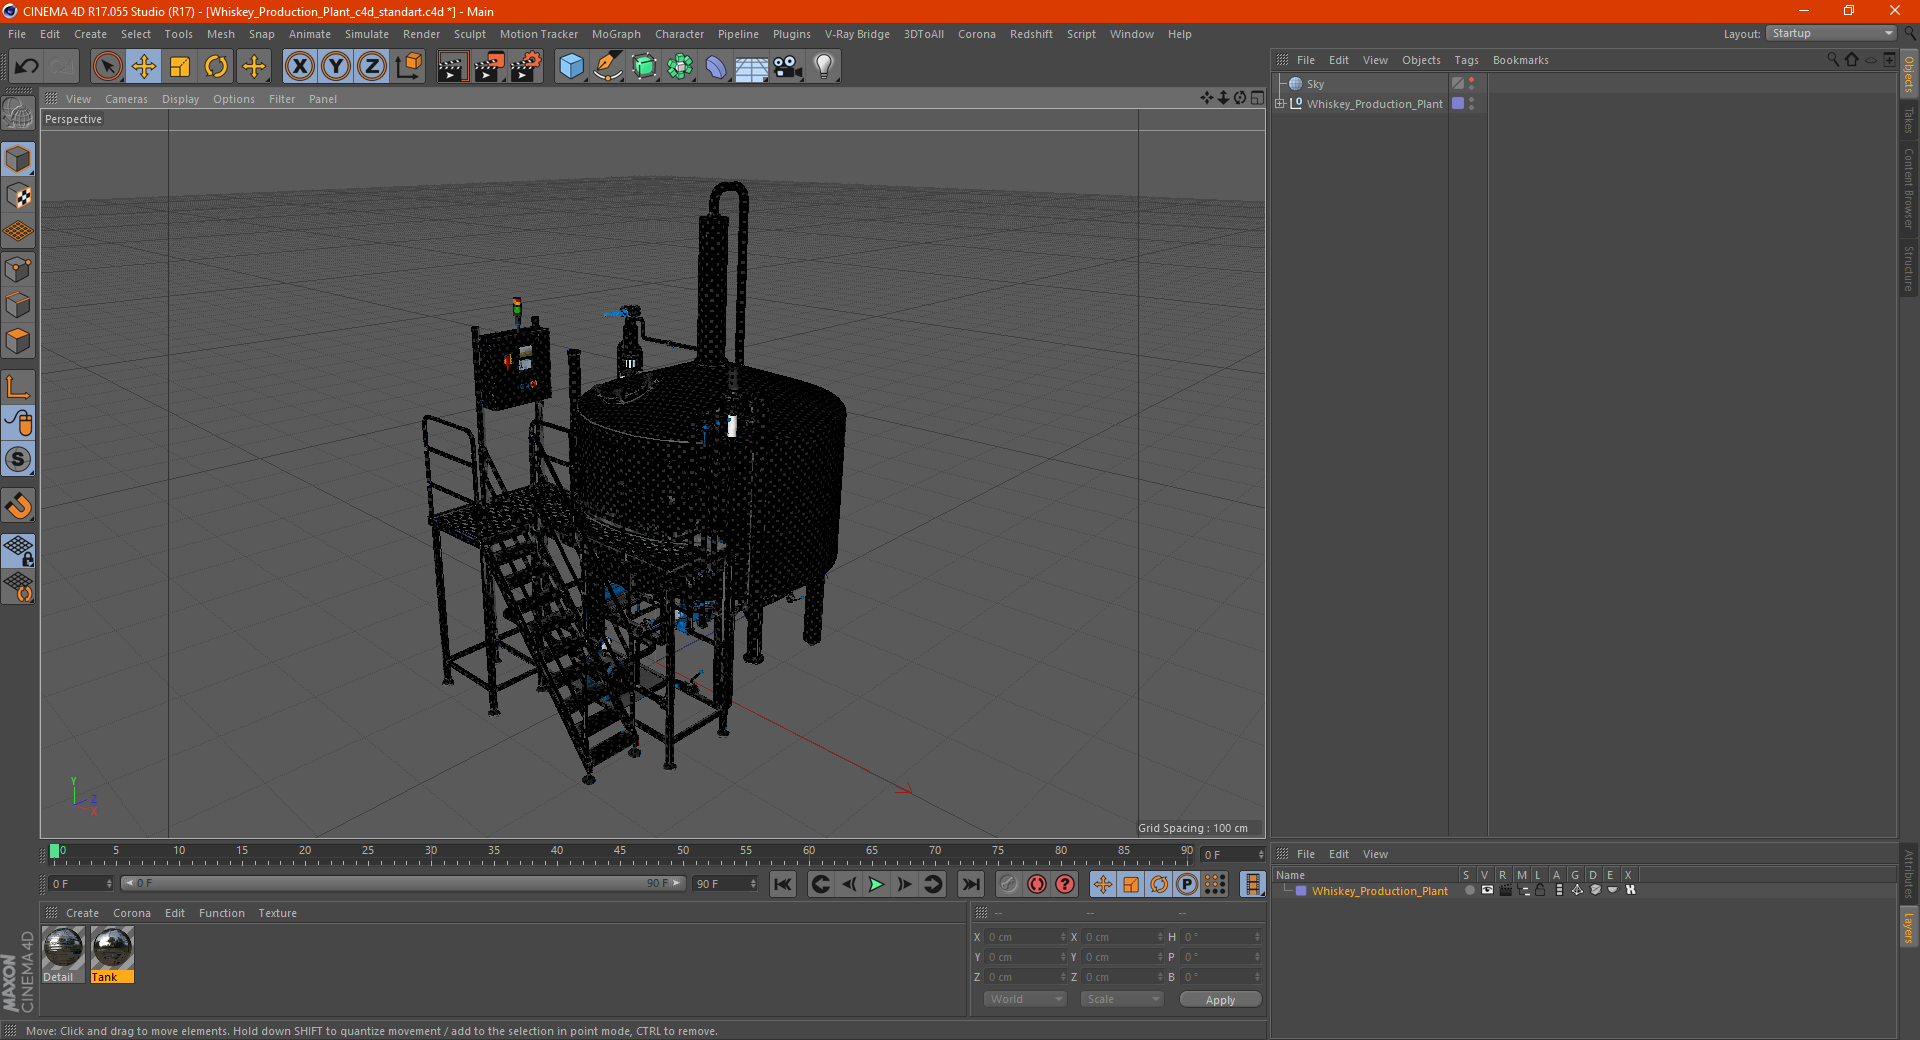Toggle Sky object visibility dots

[1472, 84]
